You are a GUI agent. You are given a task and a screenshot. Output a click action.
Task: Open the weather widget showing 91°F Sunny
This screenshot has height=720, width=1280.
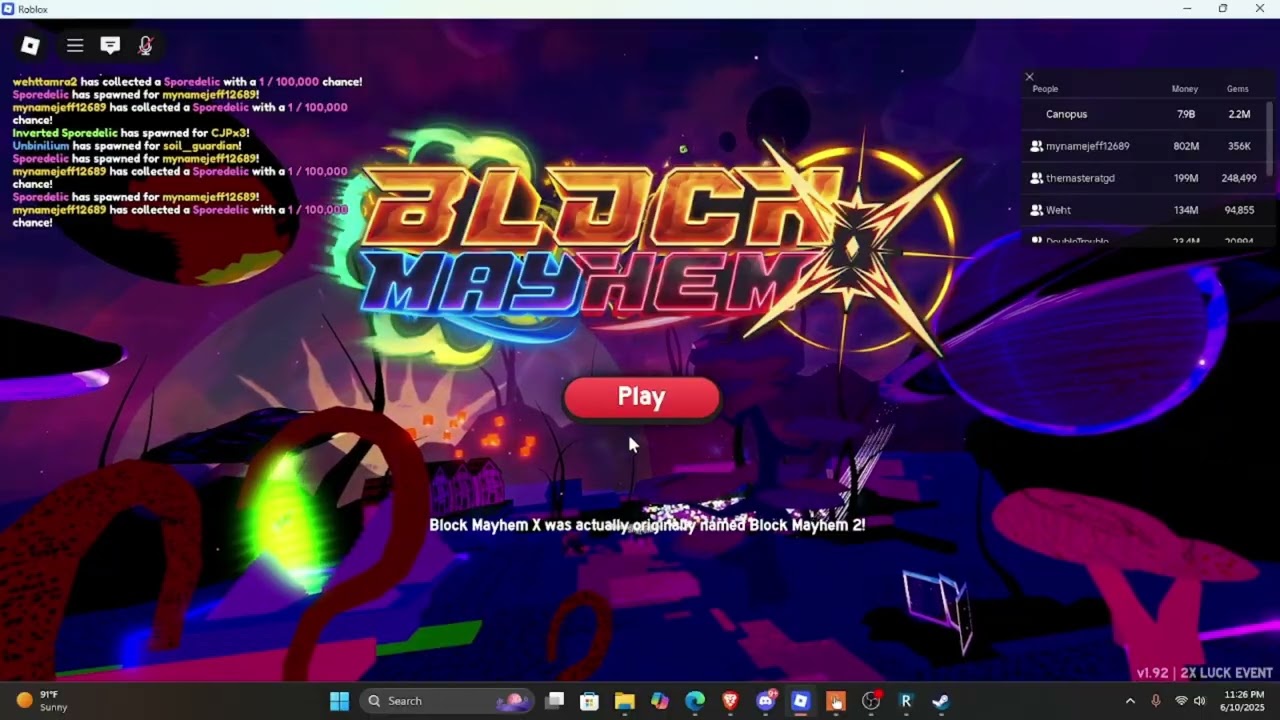(x=42, y=701)
